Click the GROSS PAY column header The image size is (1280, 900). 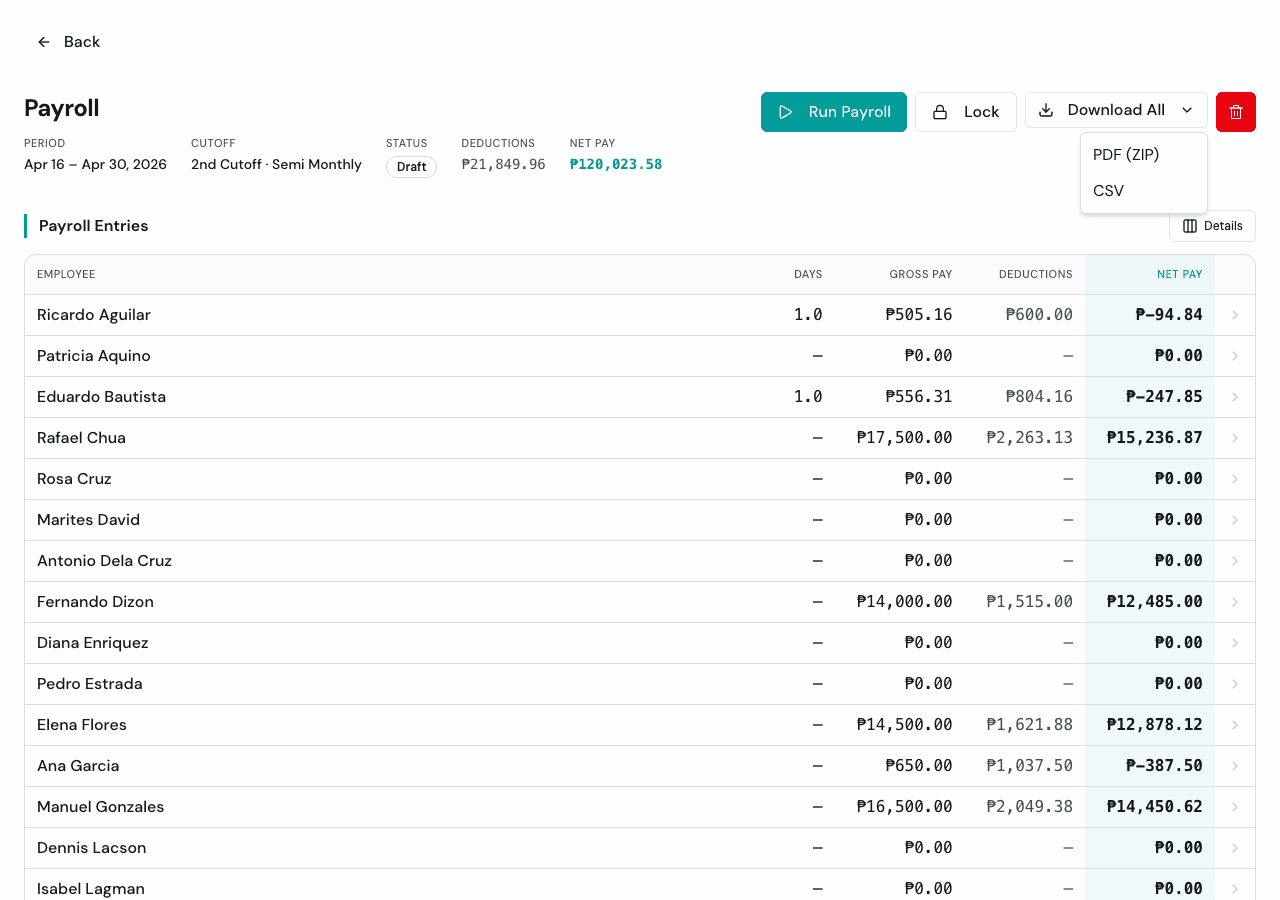pos(921,274)
